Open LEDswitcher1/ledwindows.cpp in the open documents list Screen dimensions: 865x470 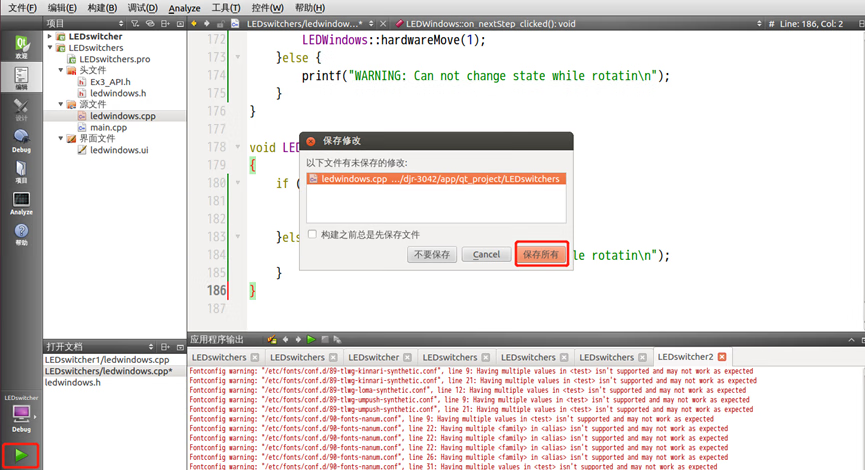(x=107, y=360)
